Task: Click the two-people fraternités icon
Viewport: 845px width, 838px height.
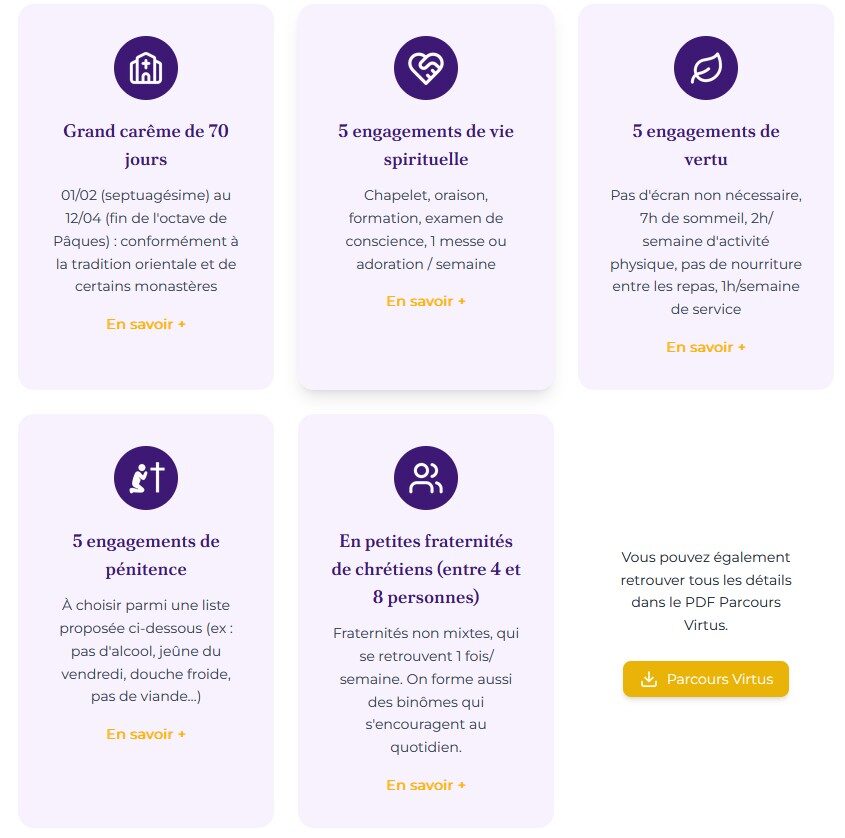Action: 426,479
